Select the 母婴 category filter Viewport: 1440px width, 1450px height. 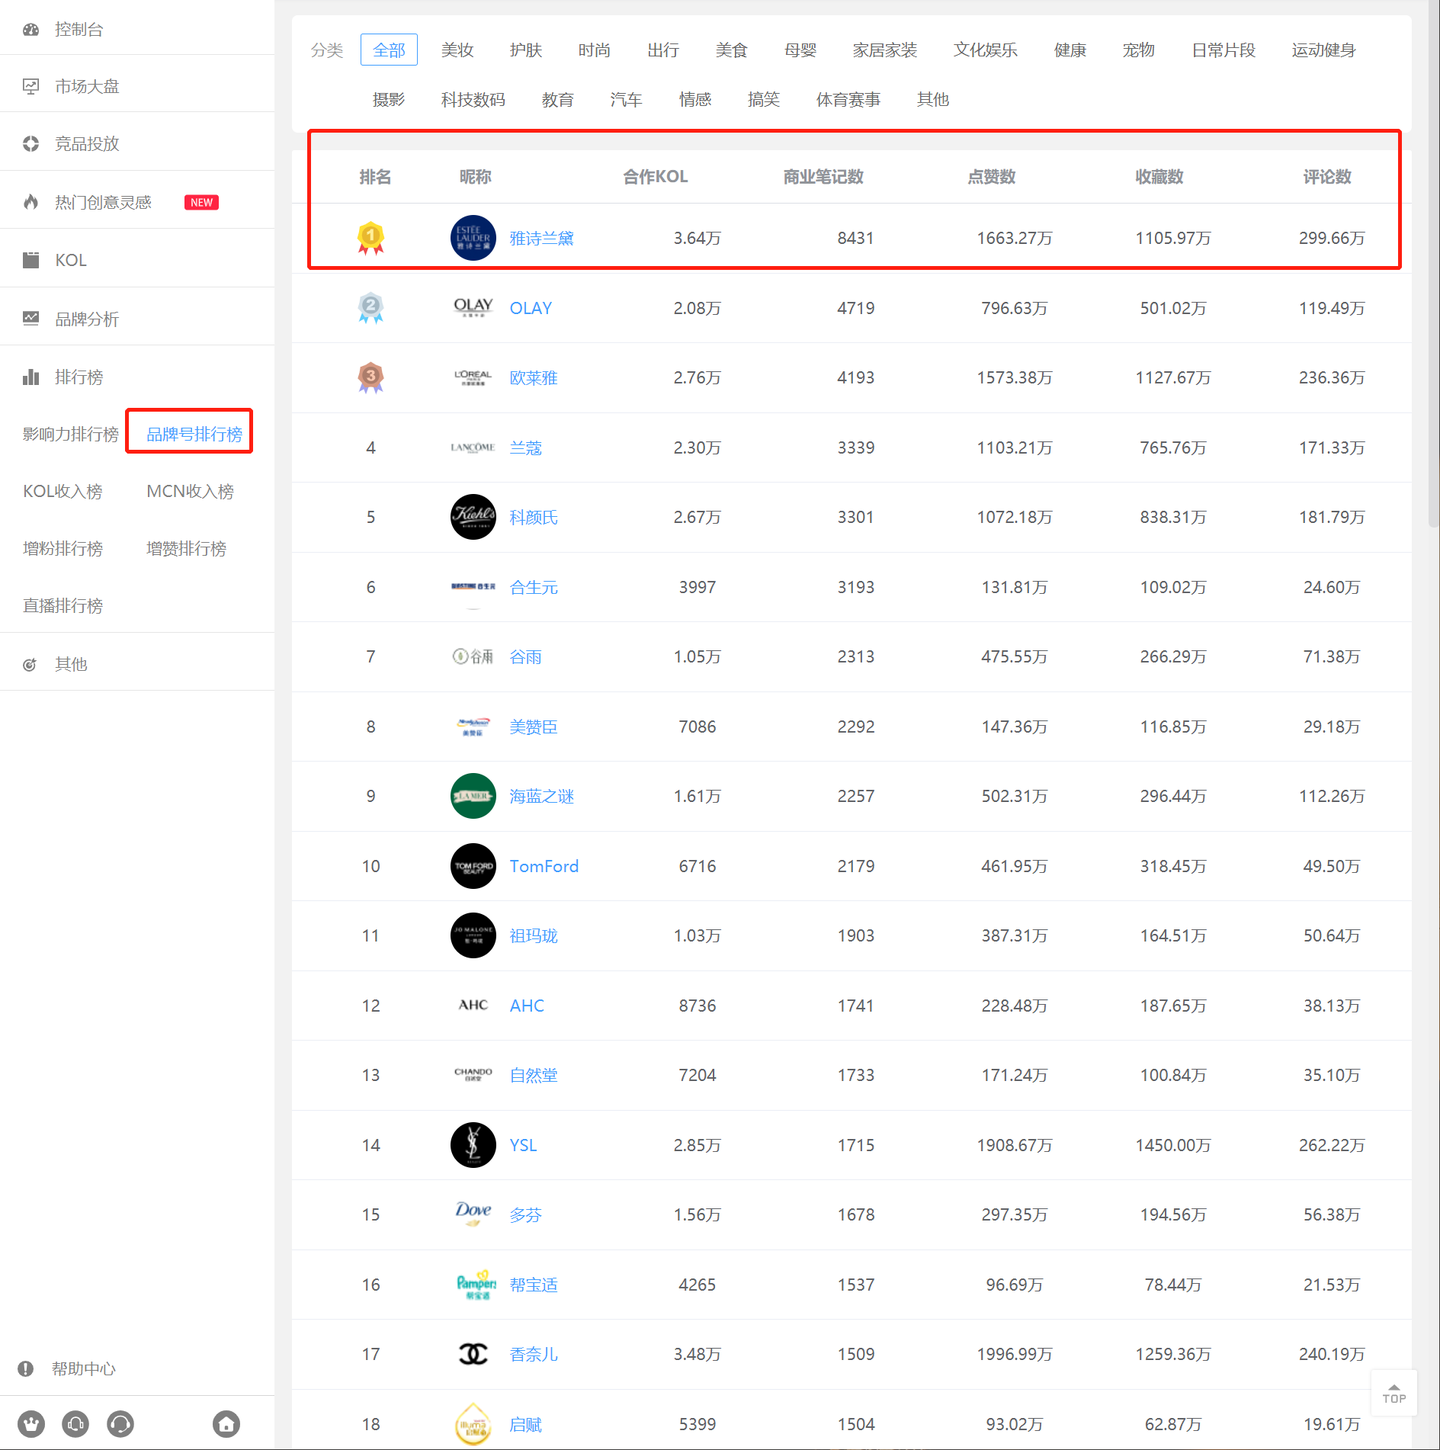[x=800, y=50]
